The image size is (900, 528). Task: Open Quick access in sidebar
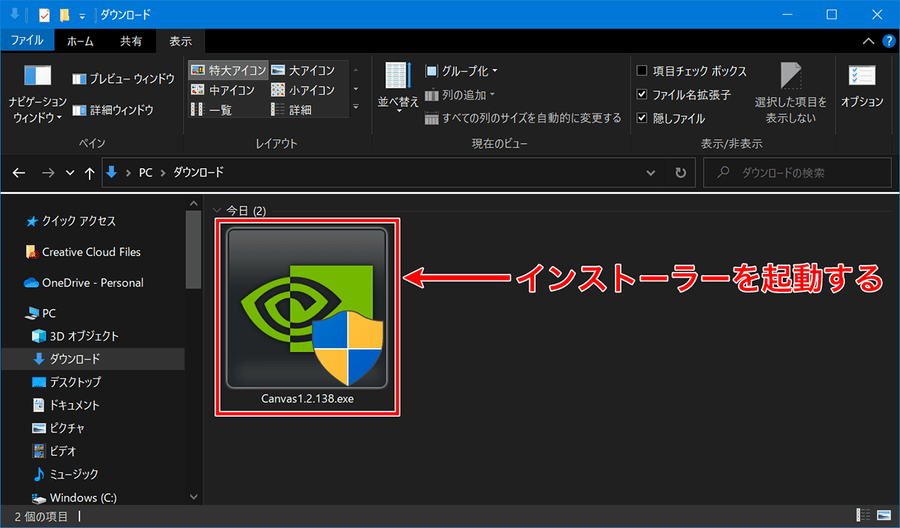point(71,221)
